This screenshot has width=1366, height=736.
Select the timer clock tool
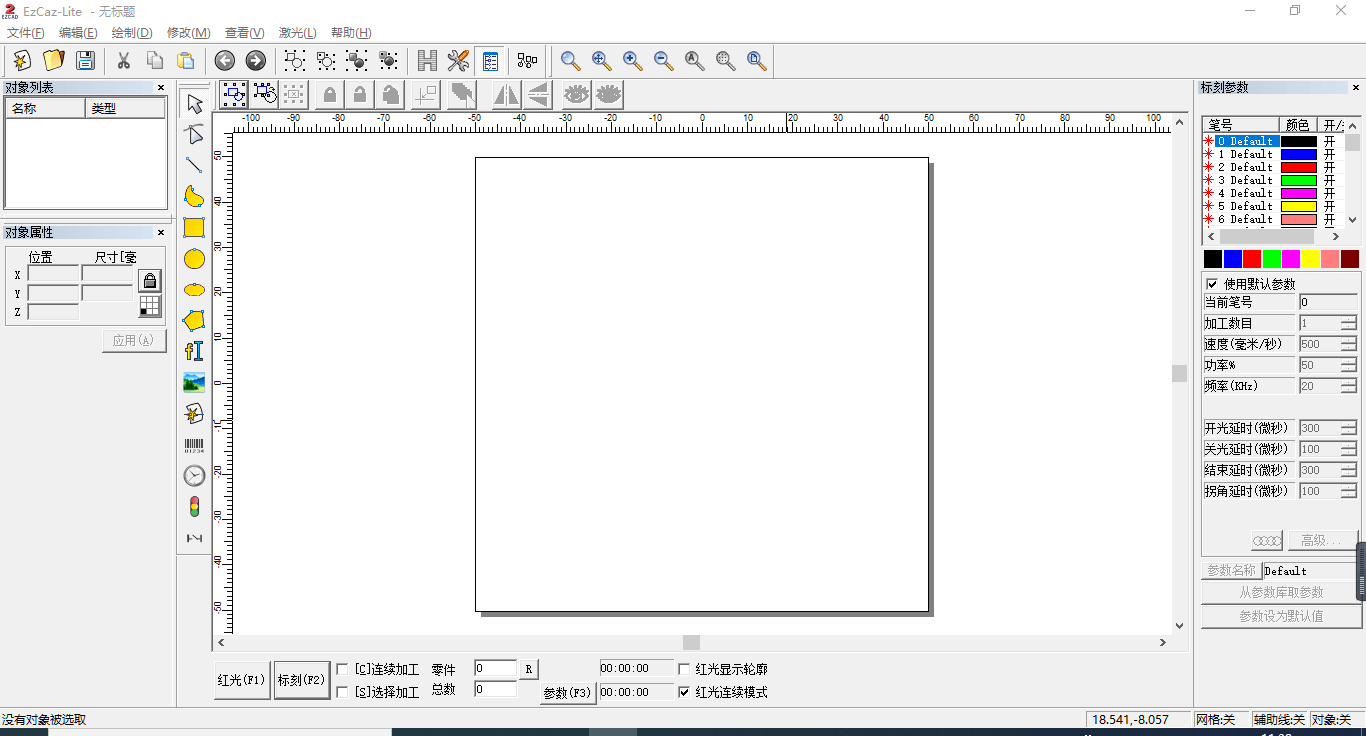[194, 476]
